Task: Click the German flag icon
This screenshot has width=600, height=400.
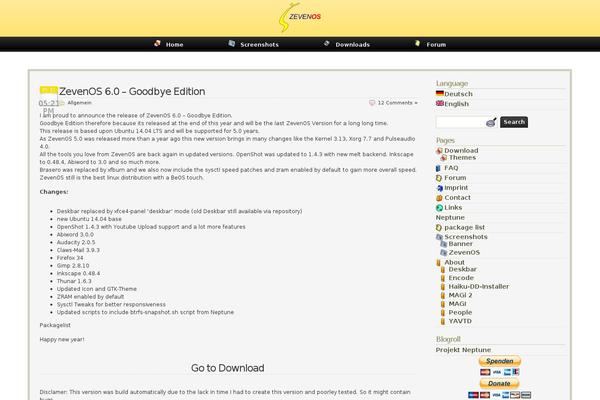Action: pos(440,93)
